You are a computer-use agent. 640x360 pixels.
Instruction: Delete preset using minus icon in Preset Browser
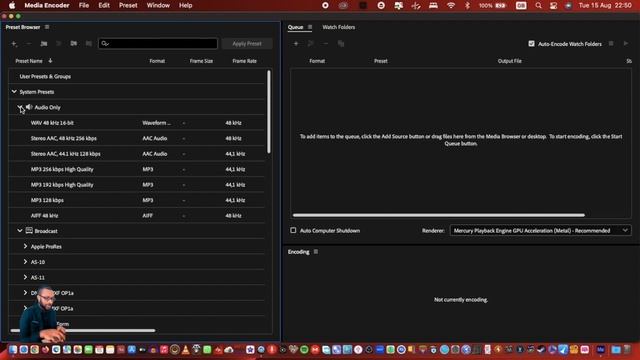[29, 44]
